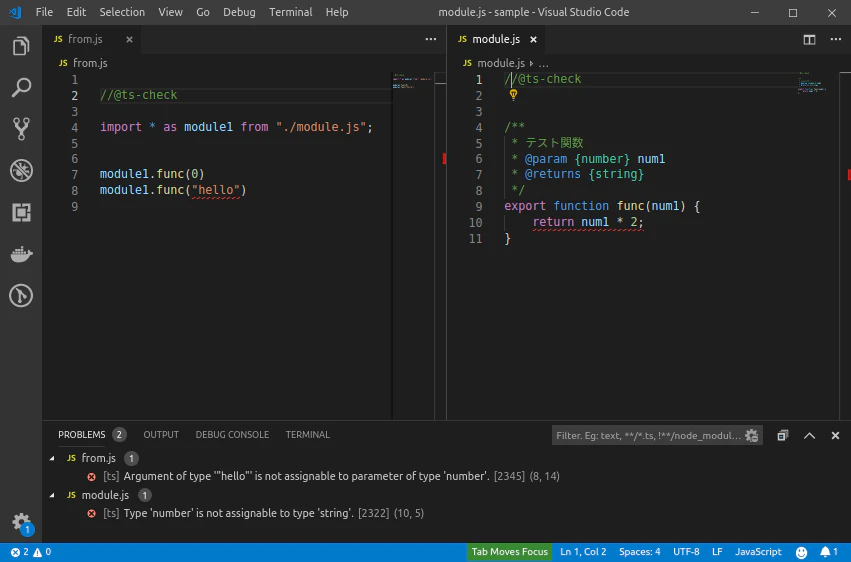Open More Actions for from.js editor group
The image size is (851, 562).
pos(431,39)
